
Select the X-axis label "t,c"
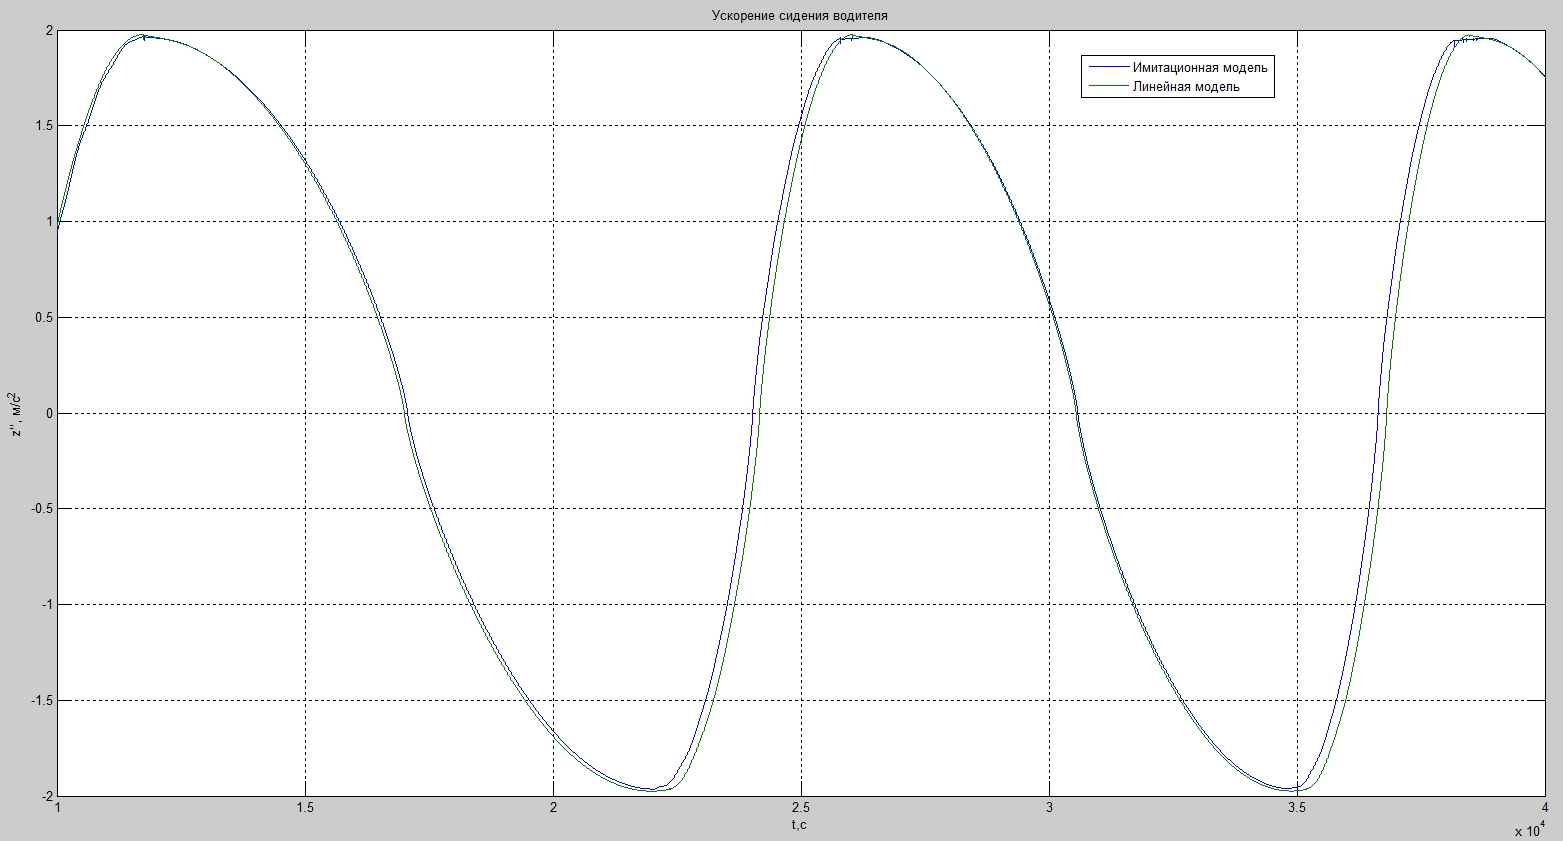coord(800,825)
